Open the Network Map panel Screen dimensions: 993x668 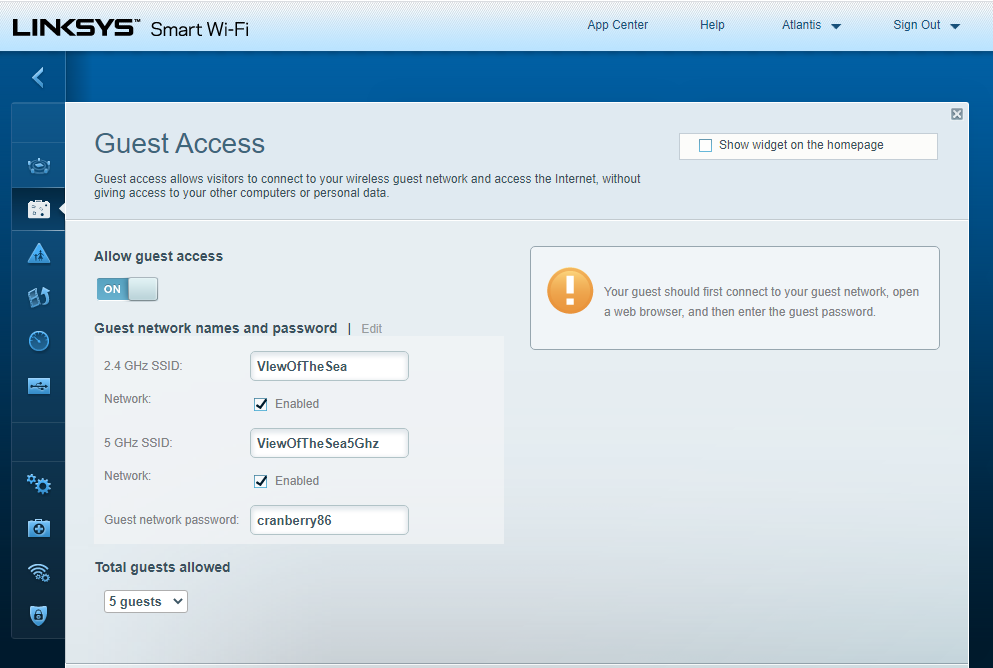[x=37, y=164]
